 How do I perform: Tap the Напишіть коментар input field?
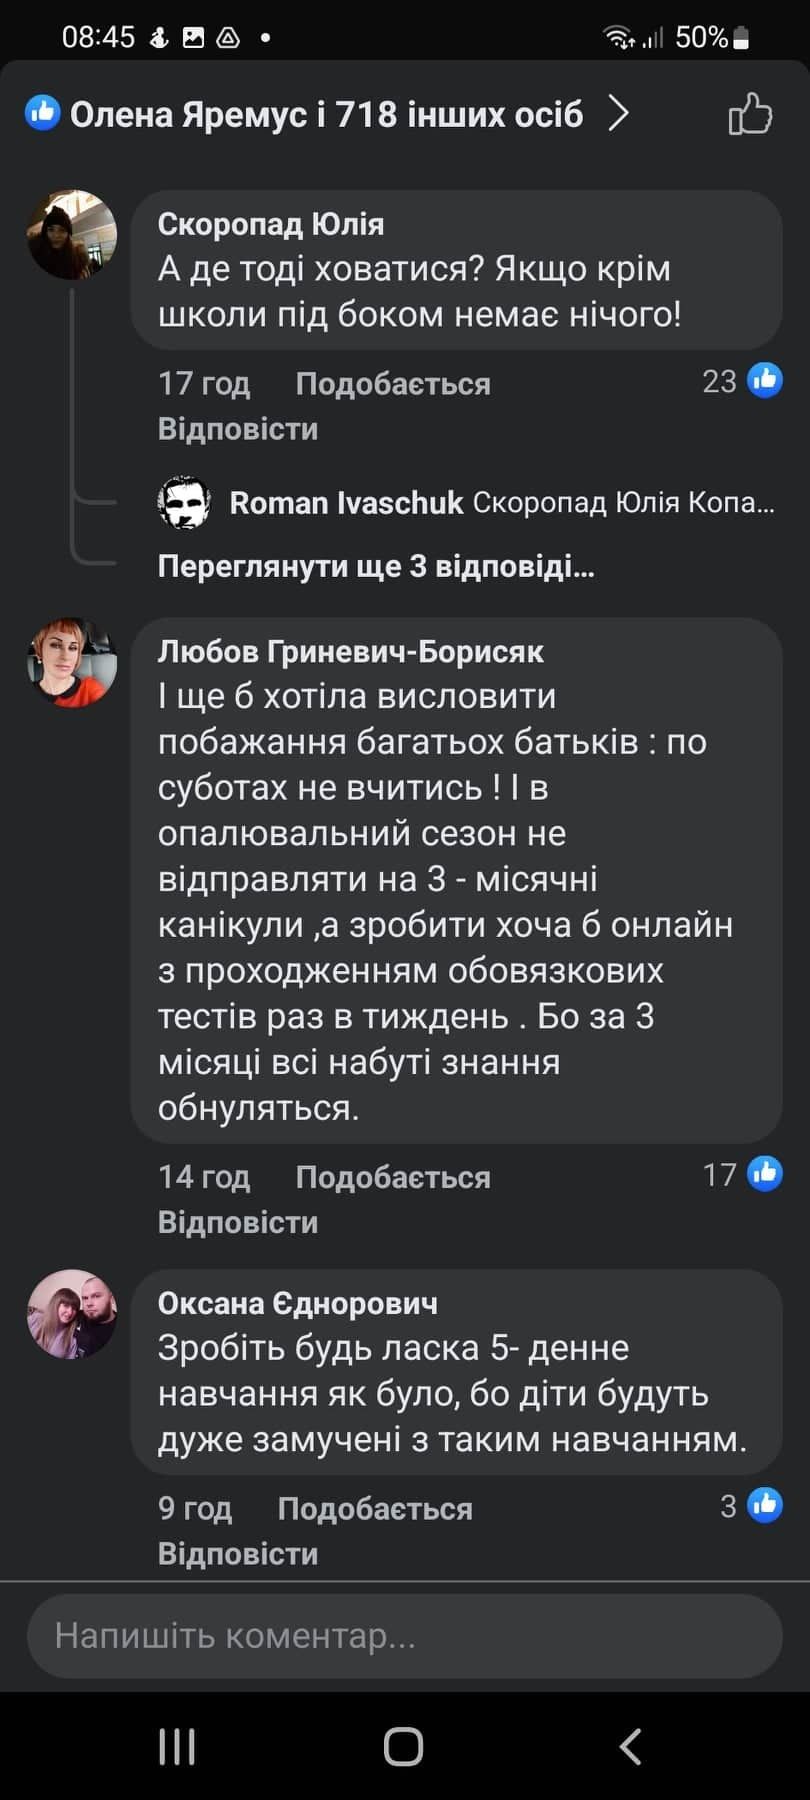point(404,1637)
